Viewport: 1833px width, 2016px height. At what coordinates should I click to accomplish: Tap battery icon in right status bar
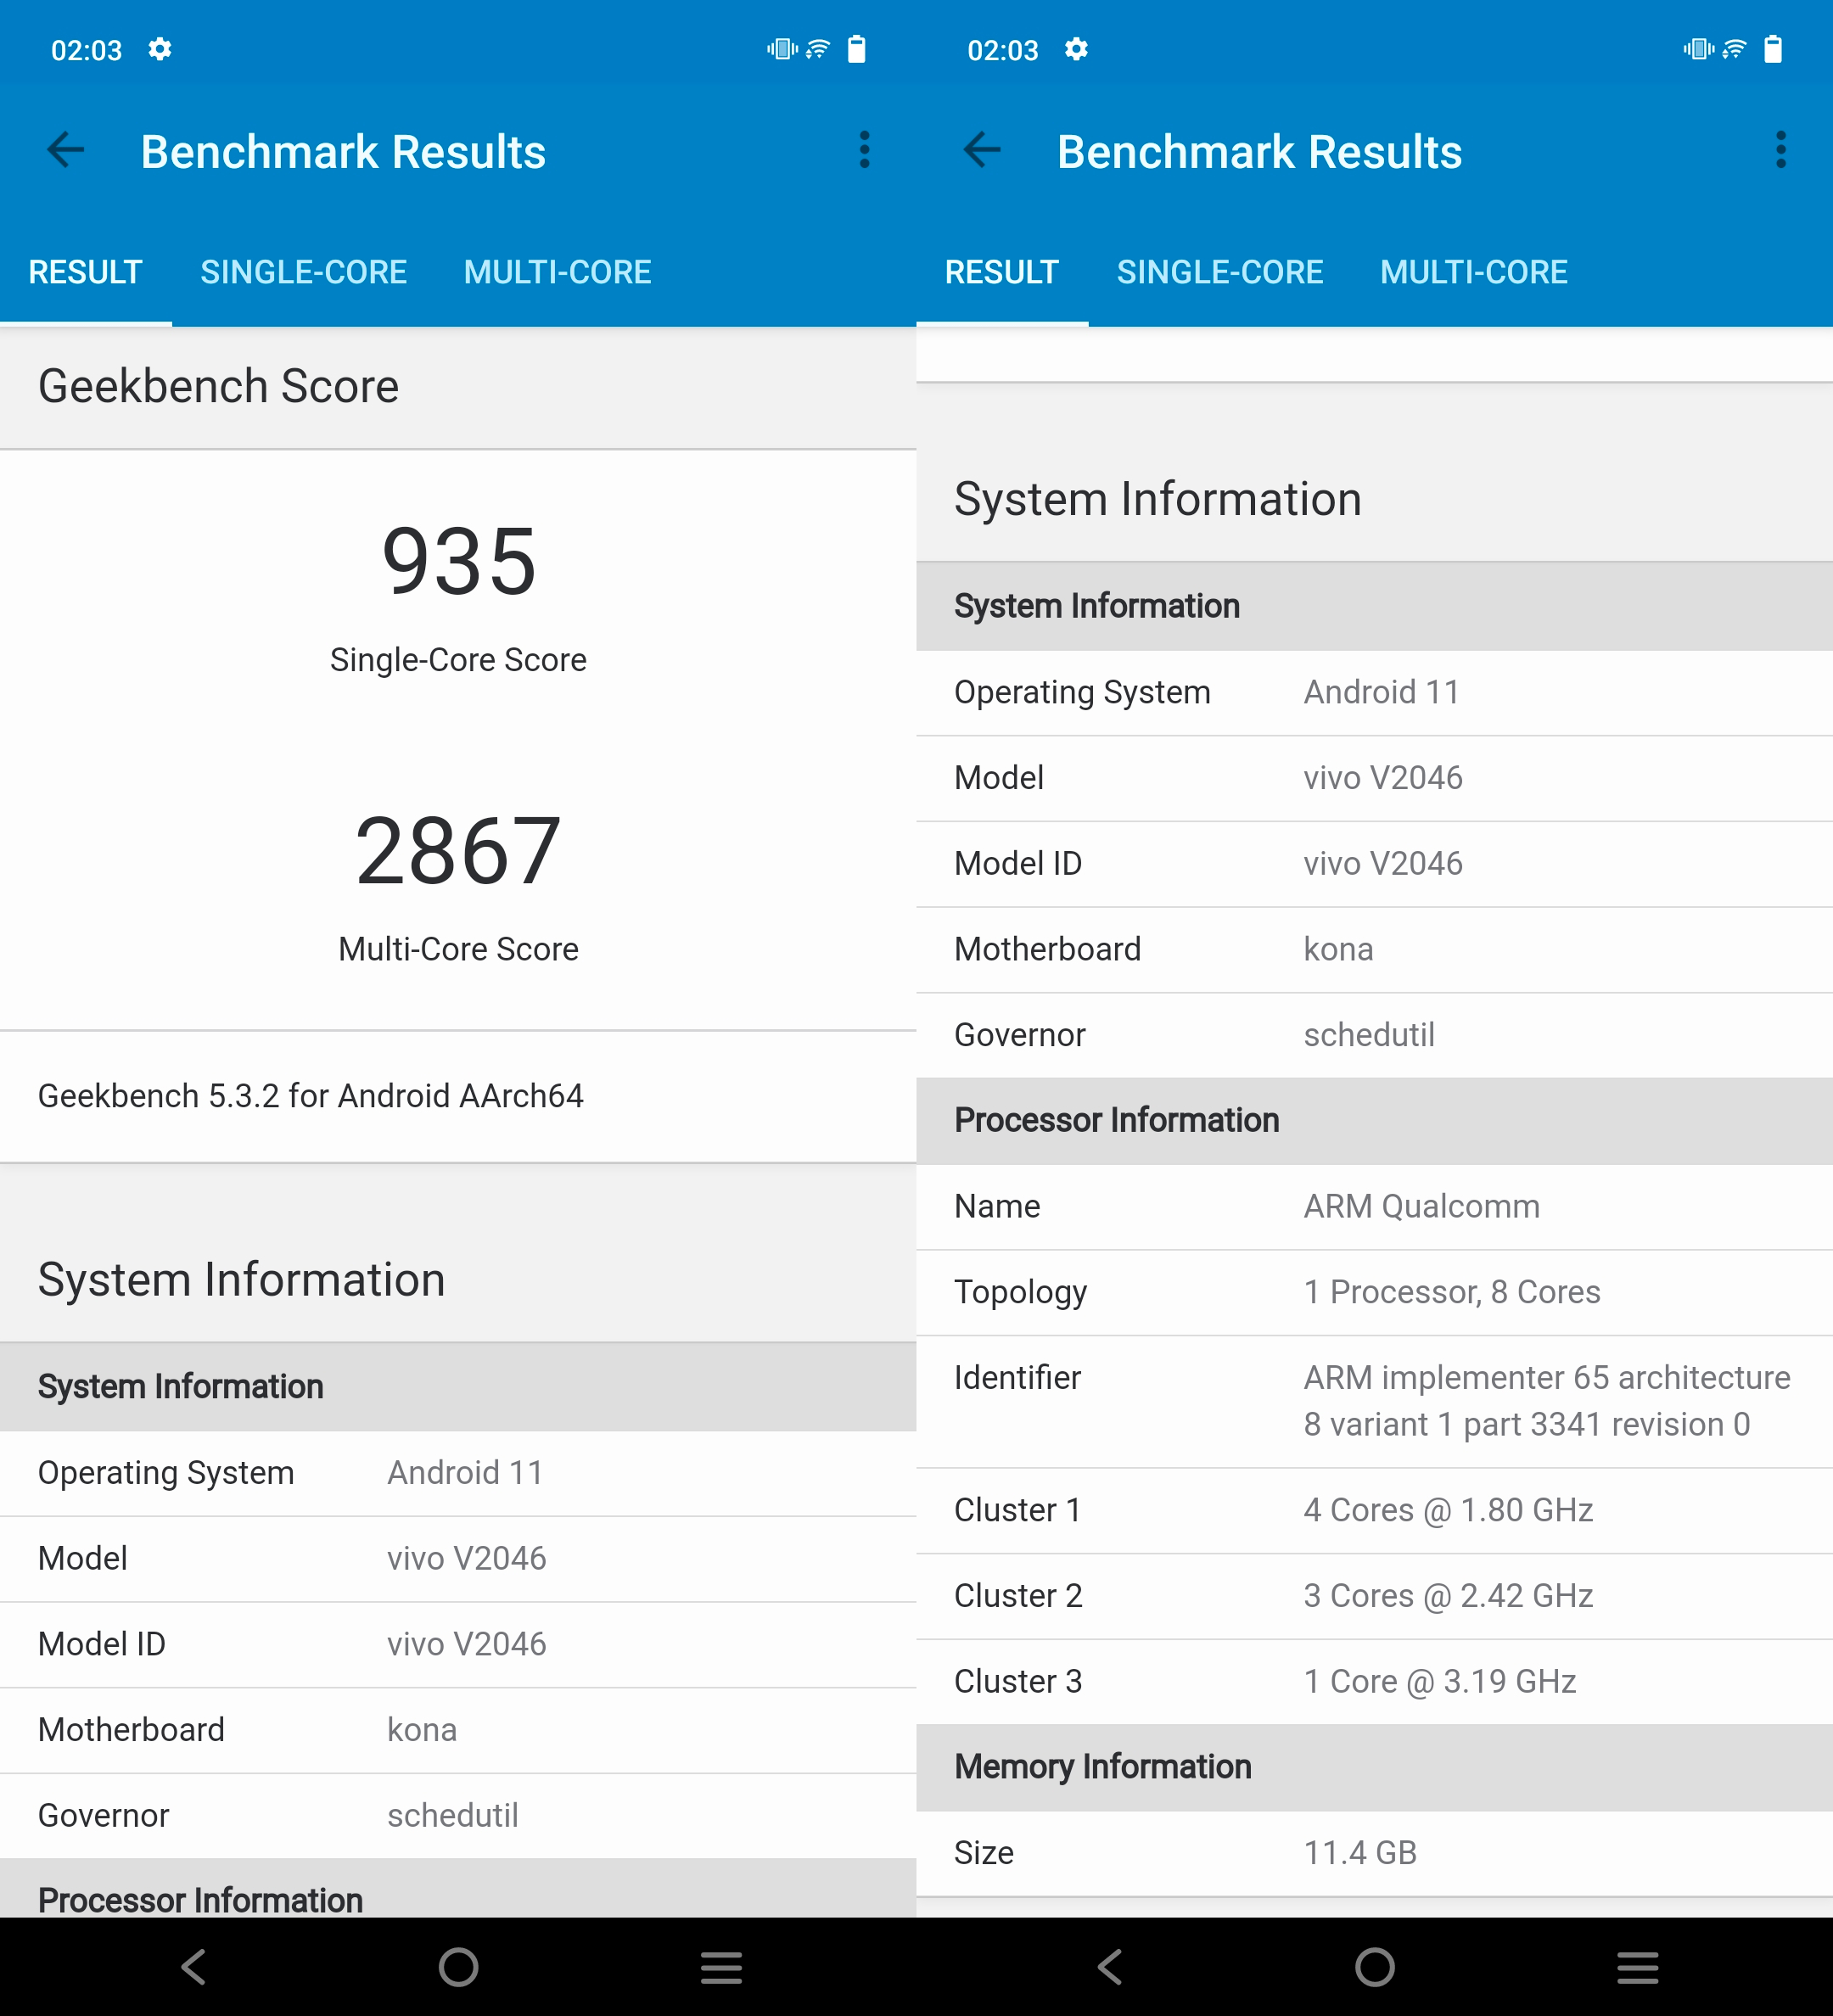point(1773,49)
